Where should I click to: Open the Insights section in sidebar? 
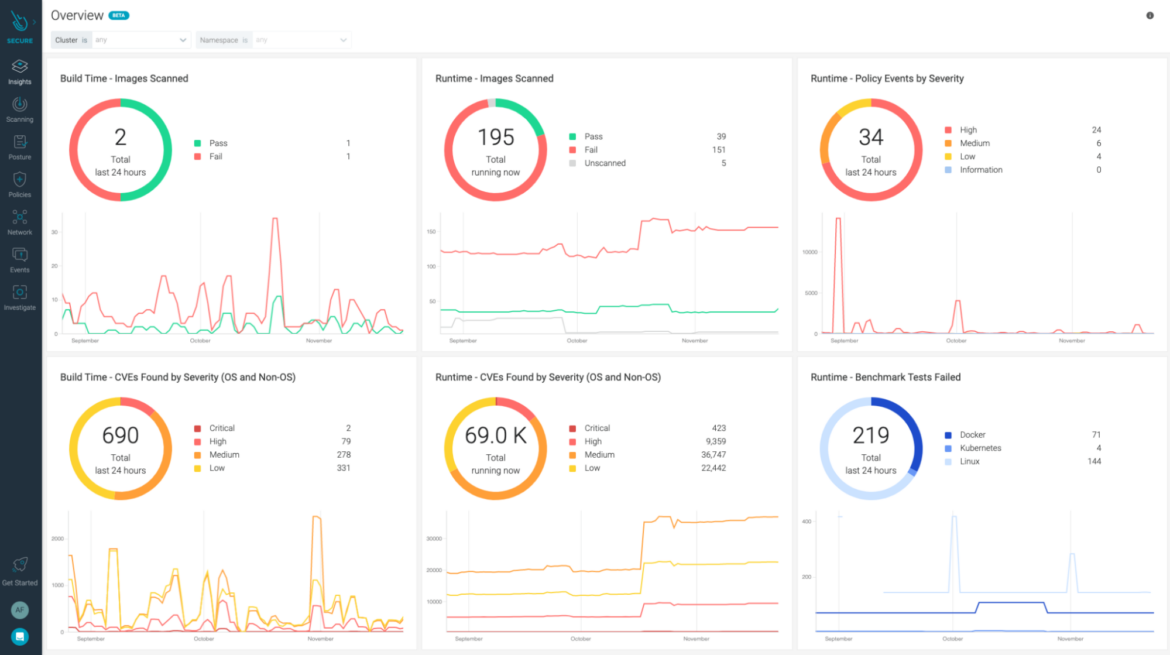pos(20,68)
